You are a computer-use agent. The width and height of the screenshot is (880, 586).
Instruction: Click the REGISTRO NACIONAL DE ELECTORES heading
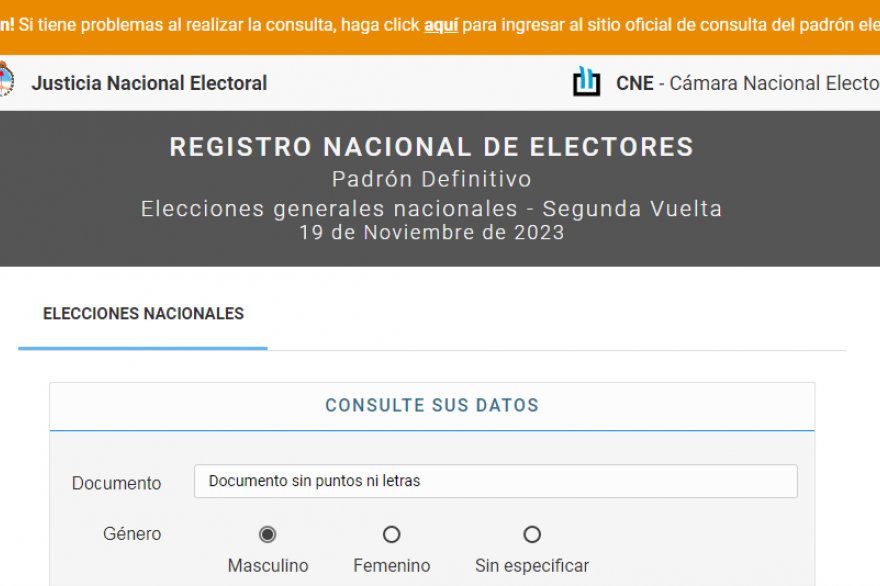point(432,147)
